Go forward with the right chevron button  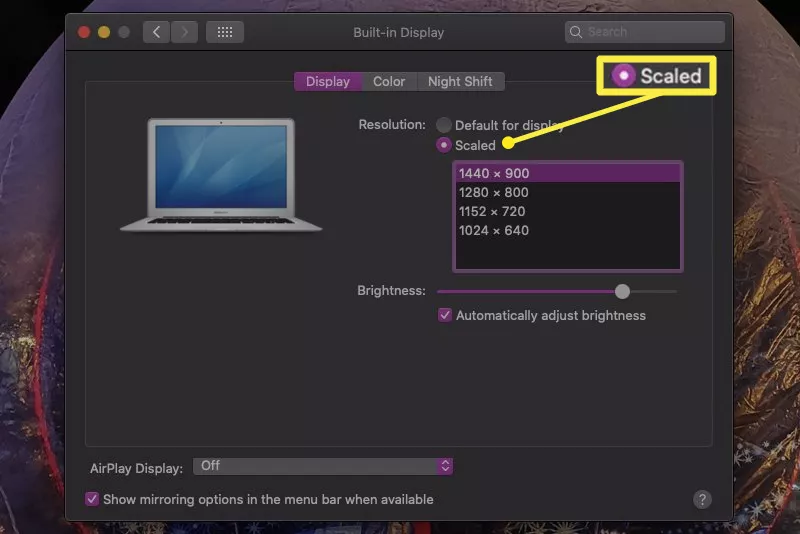pyautogui.click(x=184, y=33)
